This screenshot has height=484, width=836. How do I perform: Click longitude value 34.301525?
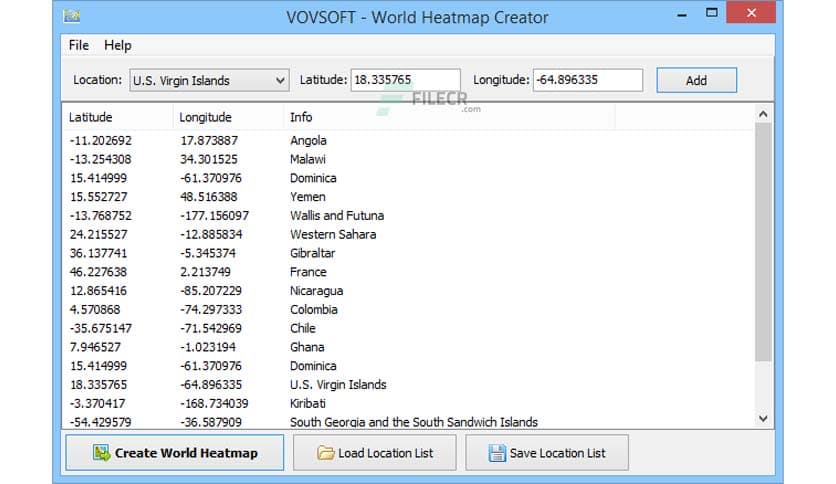208,159
